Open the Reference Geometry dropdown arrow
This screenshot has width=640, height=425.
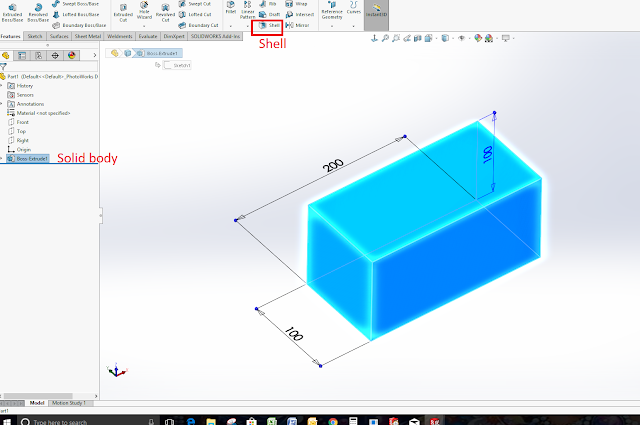click(x=332, y=26)
